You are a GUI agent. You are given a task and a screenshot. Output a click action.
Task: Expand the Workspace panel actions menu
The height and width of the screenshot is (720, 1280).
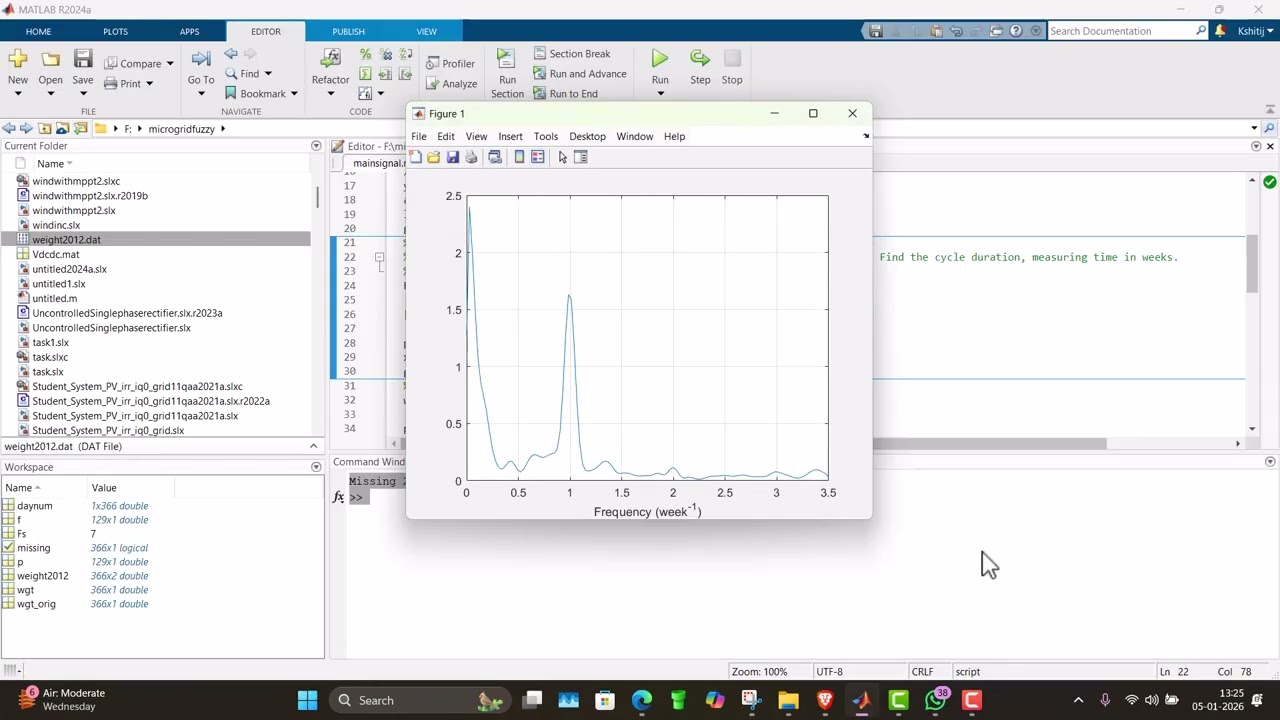(316, 467)
